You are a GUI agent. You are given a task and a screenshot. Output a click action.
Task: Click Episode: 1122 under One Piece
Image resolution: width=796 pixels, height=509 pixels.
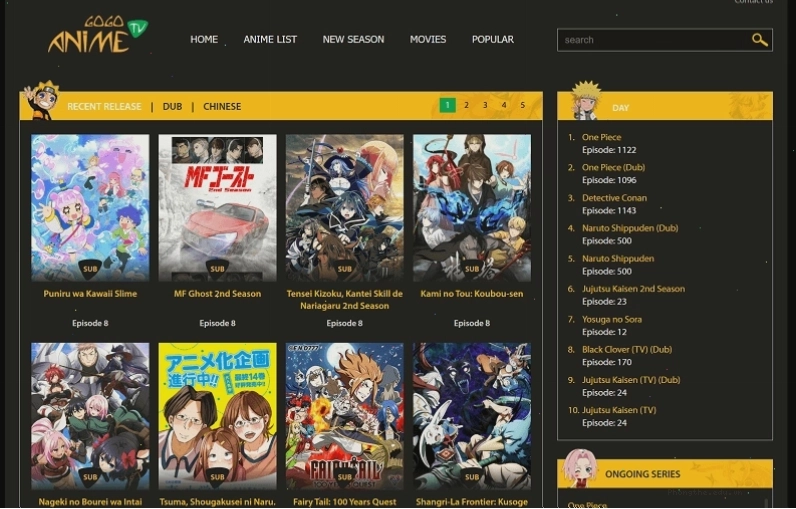coord(609,150)
